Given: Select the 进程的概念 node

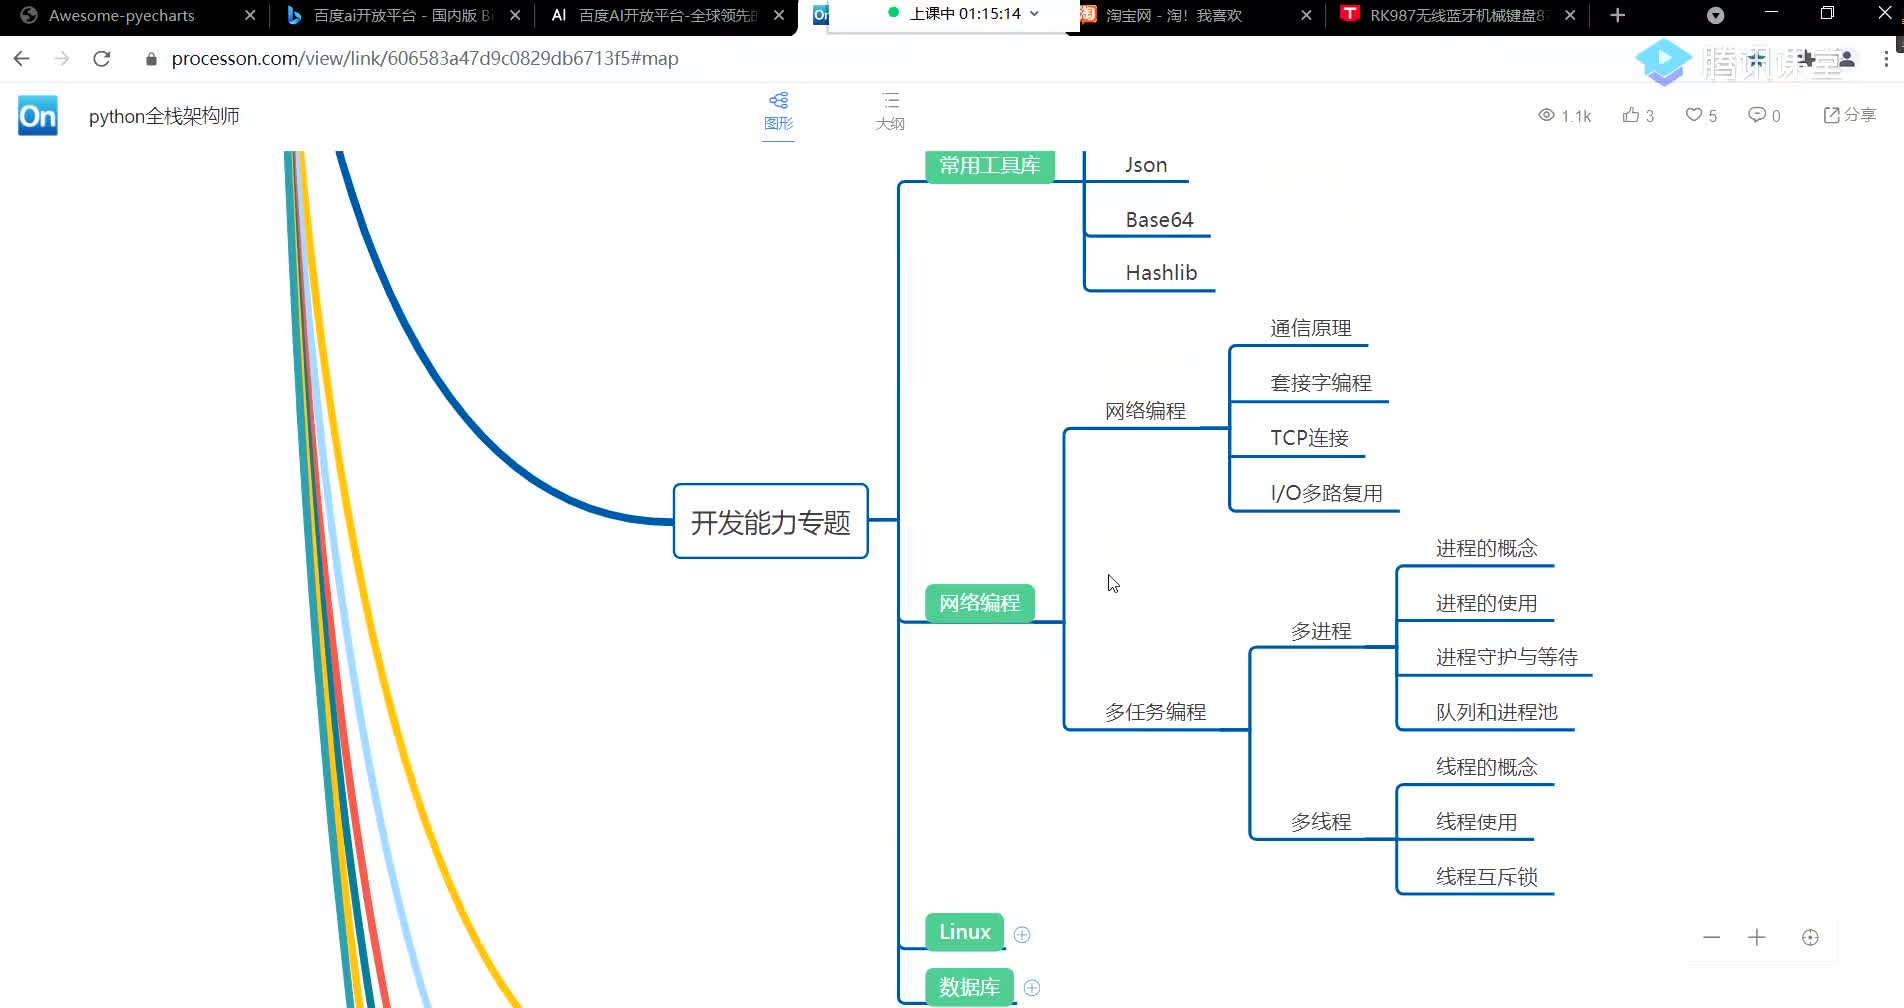Looking at the screenshot, I should point(1486,548).
